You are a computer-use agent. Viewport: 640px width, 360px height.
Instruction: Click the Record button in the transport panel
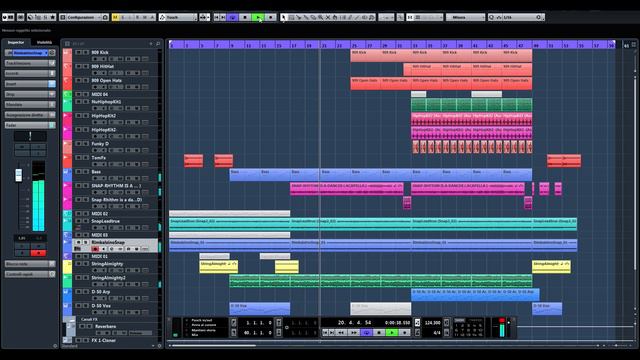click(x=405, y=333)
